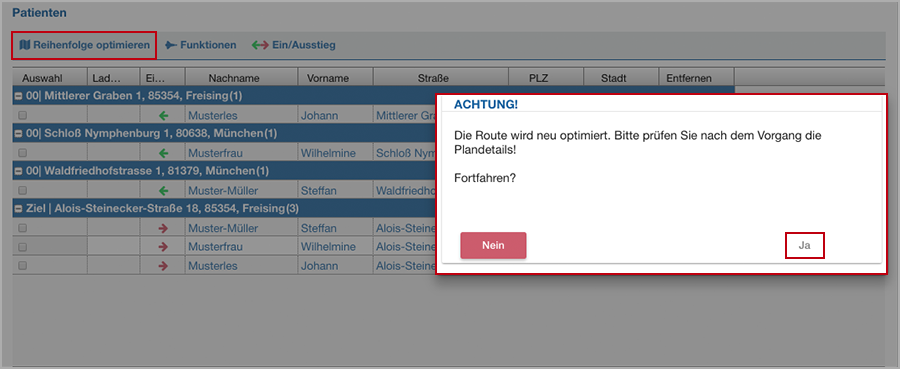Image resolution: width=900 pixels, height=369 pixels.
Task: Click the map icon beside Reihenfolge optimieren
Action: tap(25, 45)
